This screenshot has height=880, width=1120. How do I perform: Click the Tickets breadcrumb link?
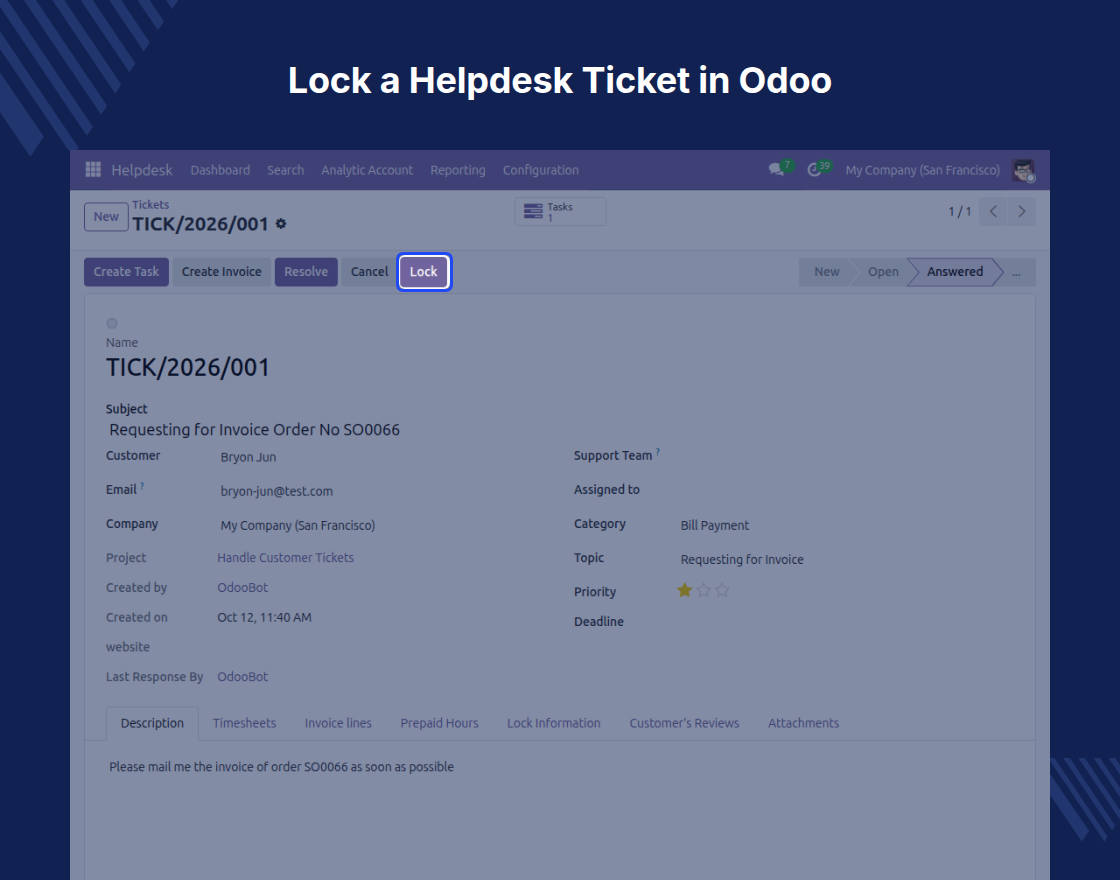tap(151, 205)
